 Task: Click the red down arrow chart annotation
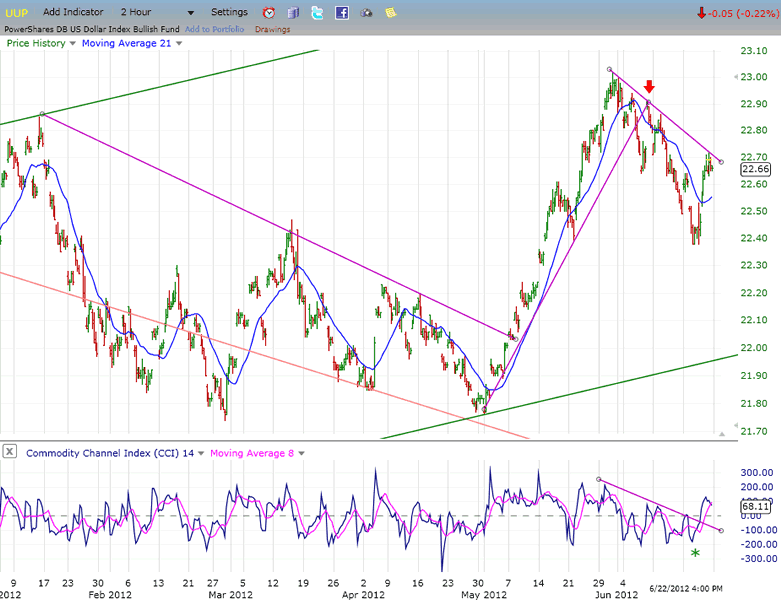(x=649, y=88)
